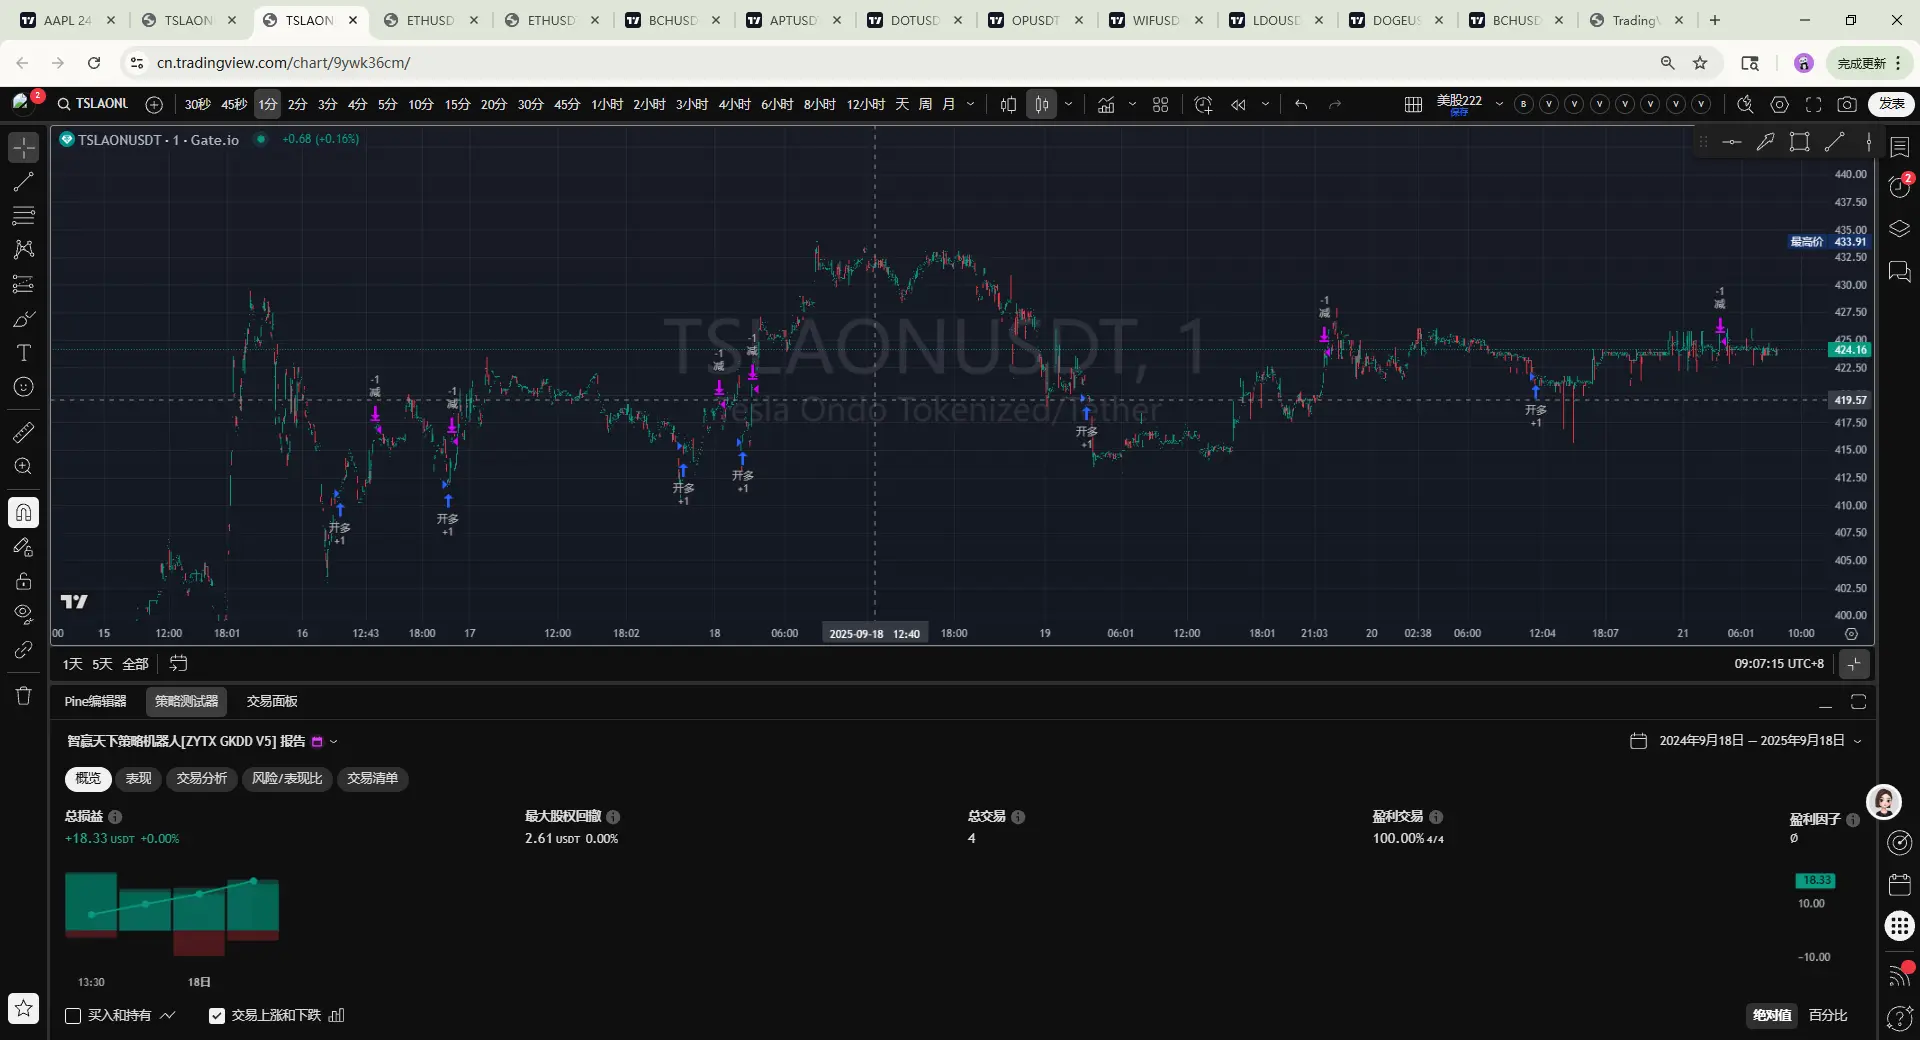Set range to 5 days
The height and width of the screenshot is (1040, 1920).
point(102,664)
